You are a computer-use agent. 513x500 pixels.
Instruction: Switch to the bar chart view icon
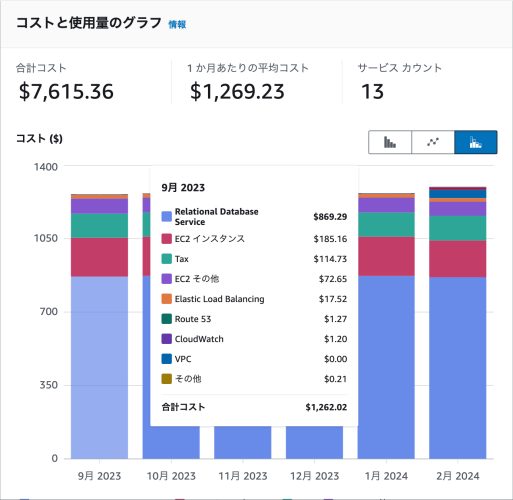coord(390,142)
